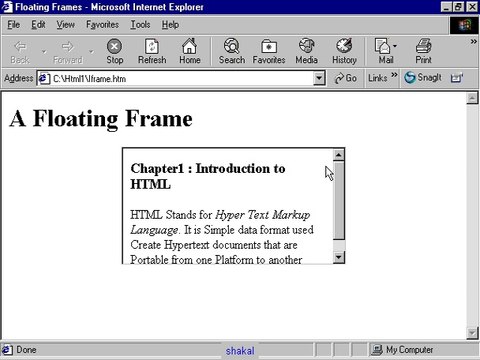
Task: Refresh the current page
Action: coord(152,52)
